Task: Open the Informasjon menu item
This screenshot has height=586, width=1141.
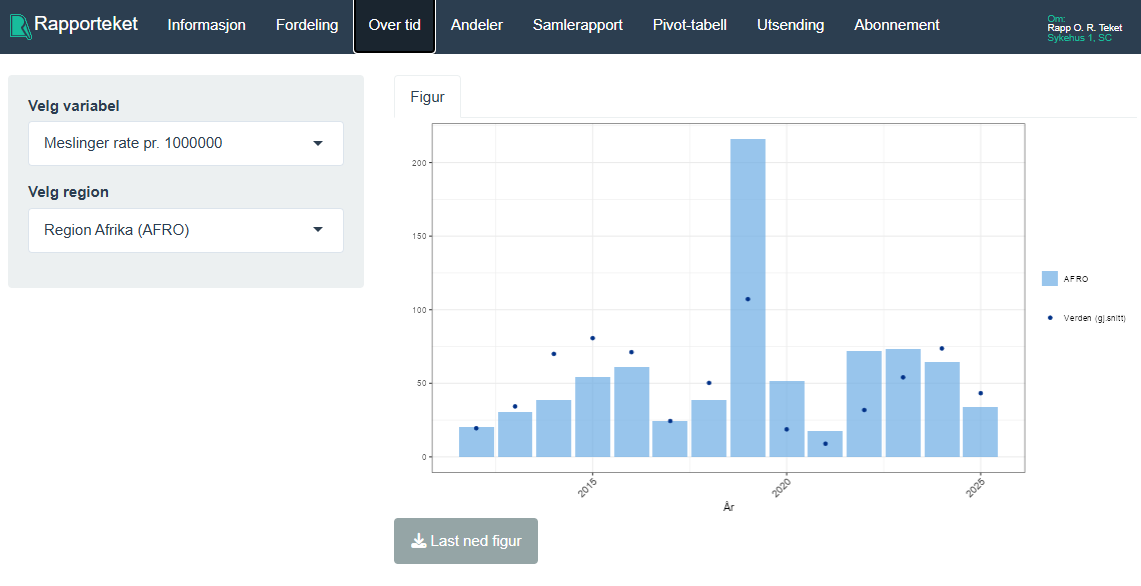Action: pos(206,25)
